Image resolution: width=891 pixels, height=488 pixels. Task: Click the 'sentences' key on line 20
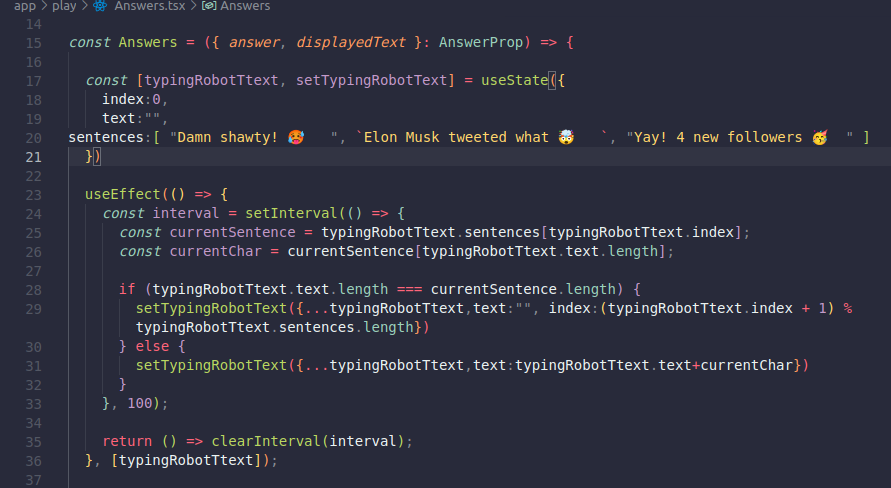pos(106,137)
